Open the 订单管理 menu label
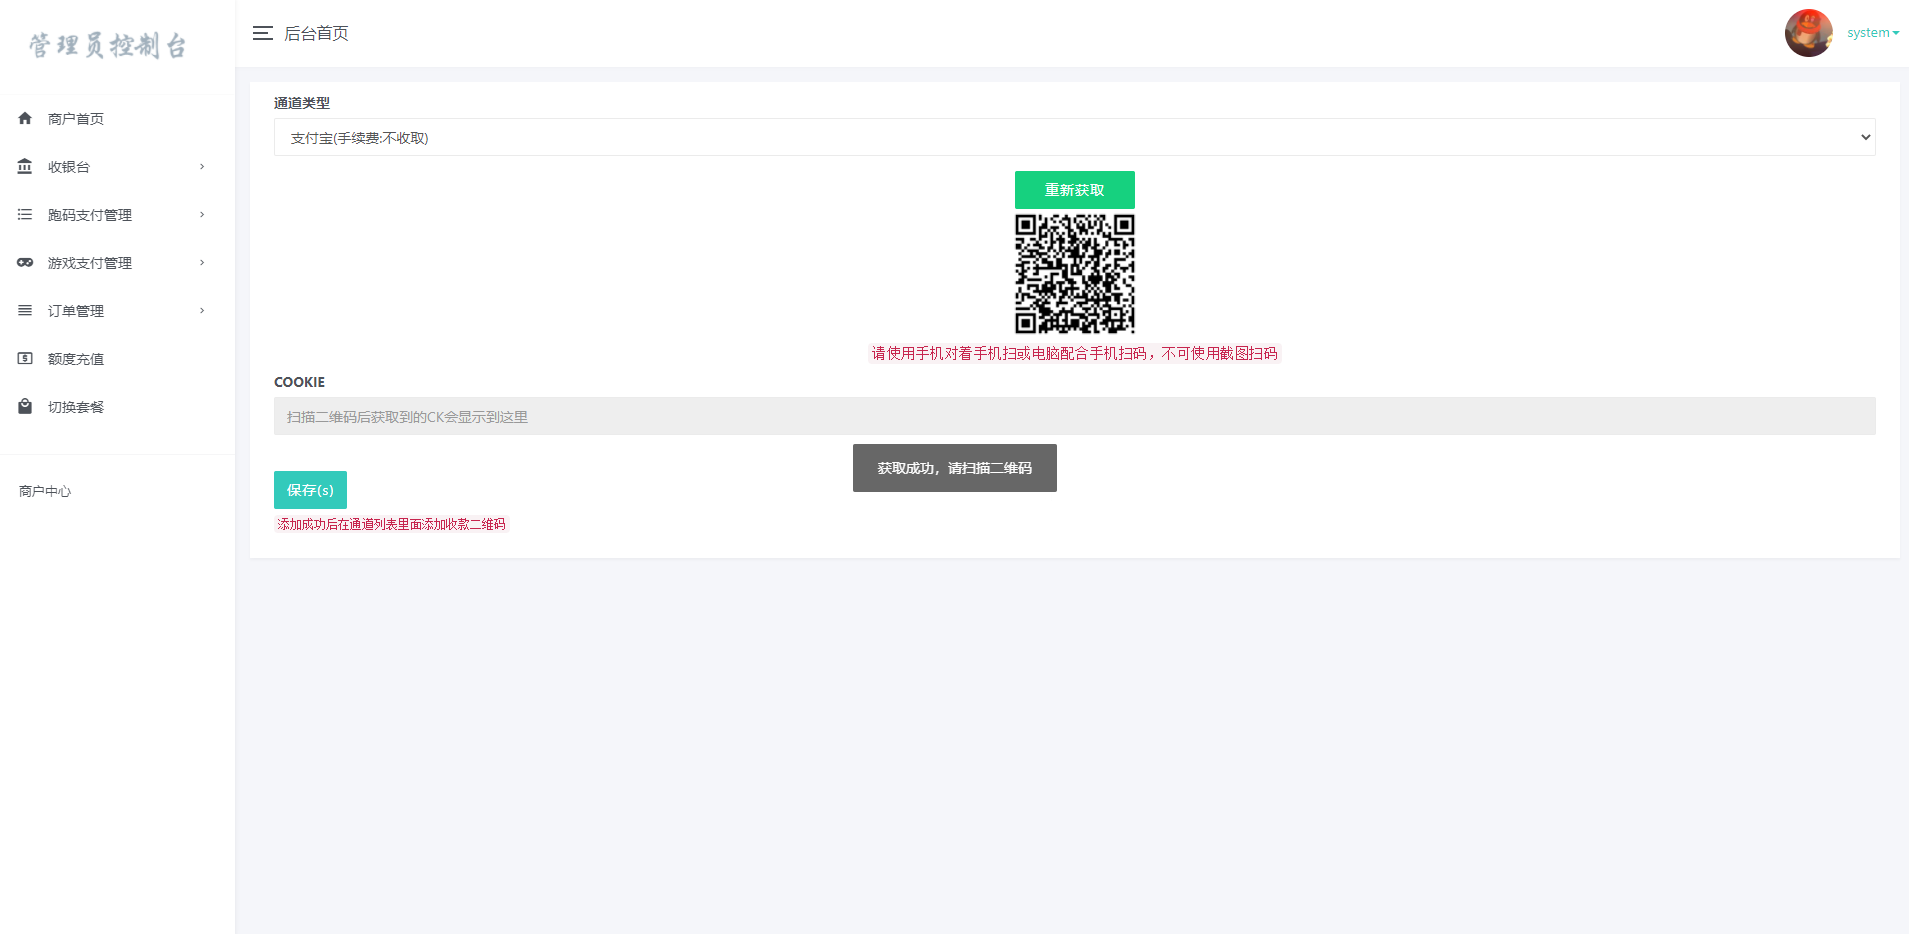Screen dimensions: 1909x934 click(76, 311)
